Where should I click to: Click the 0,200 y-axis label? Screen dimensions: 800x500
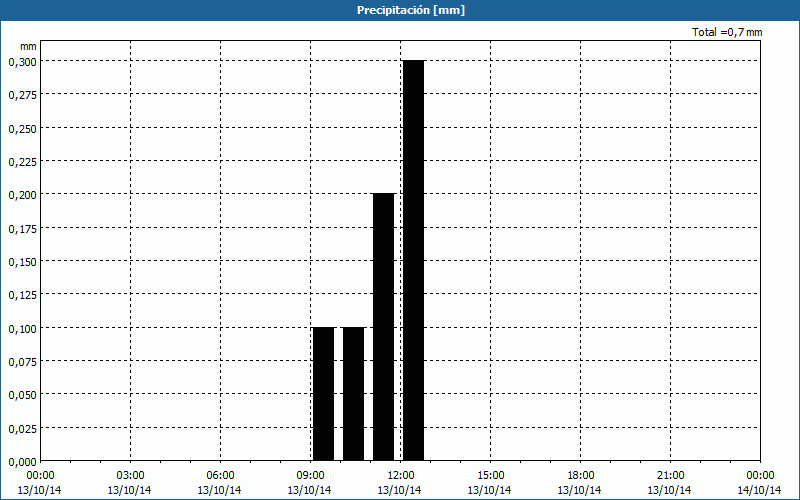point(22,195)
